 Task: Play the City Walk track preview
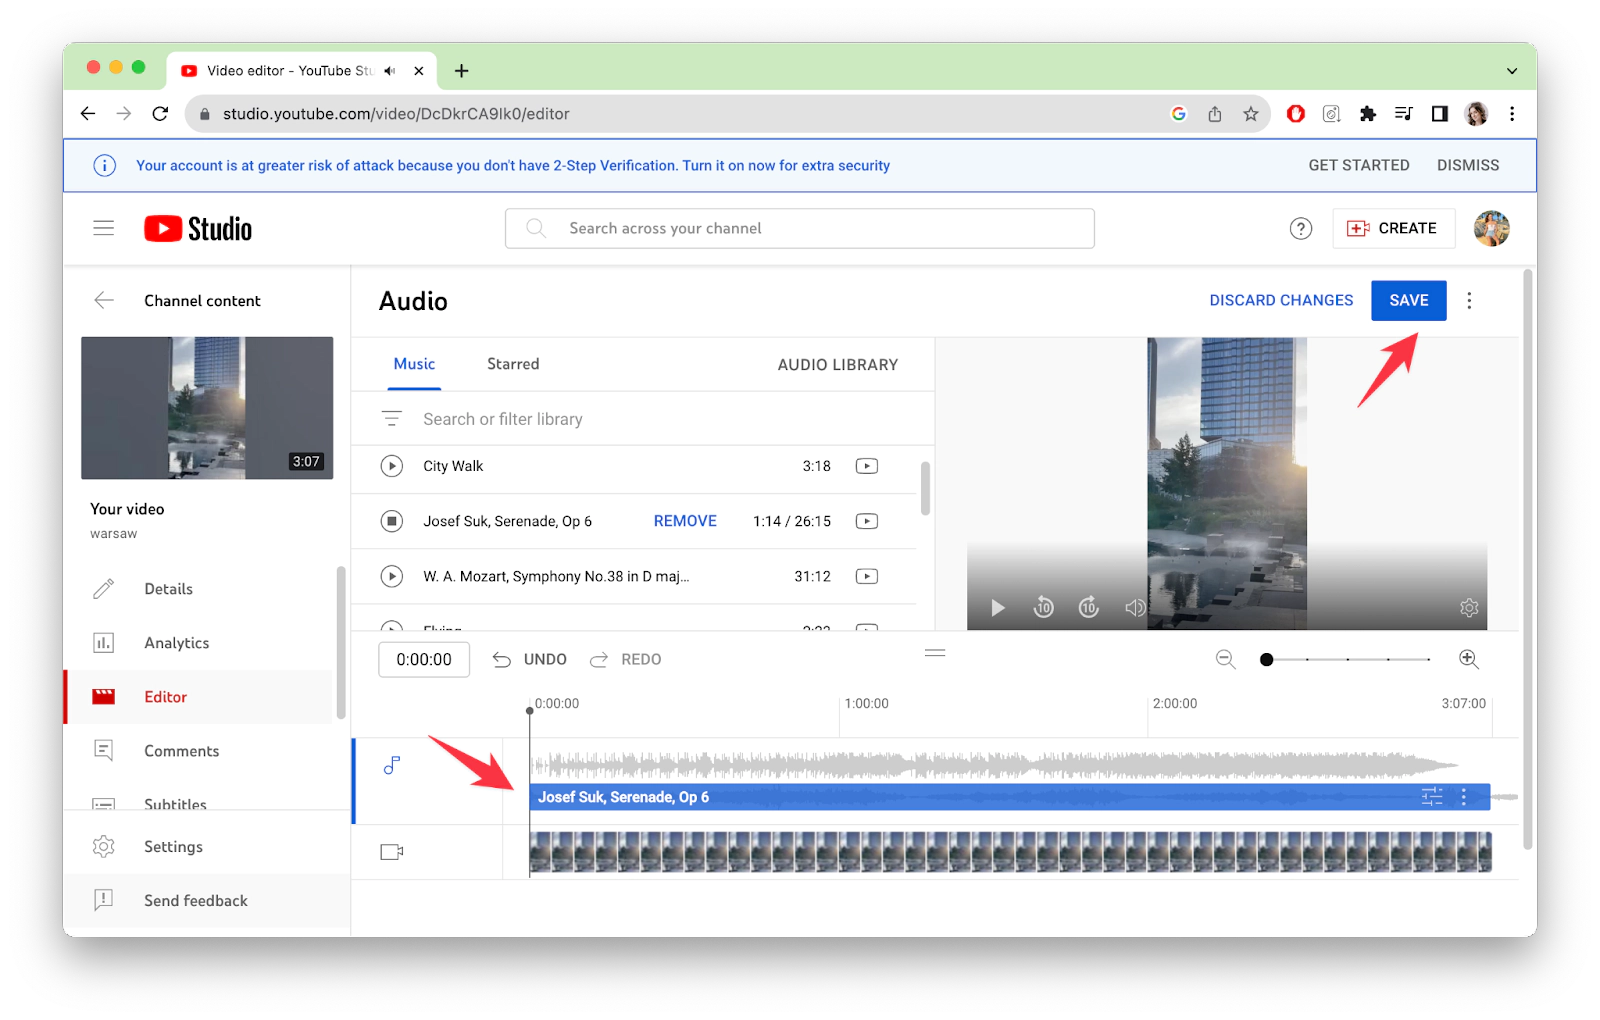392,466
